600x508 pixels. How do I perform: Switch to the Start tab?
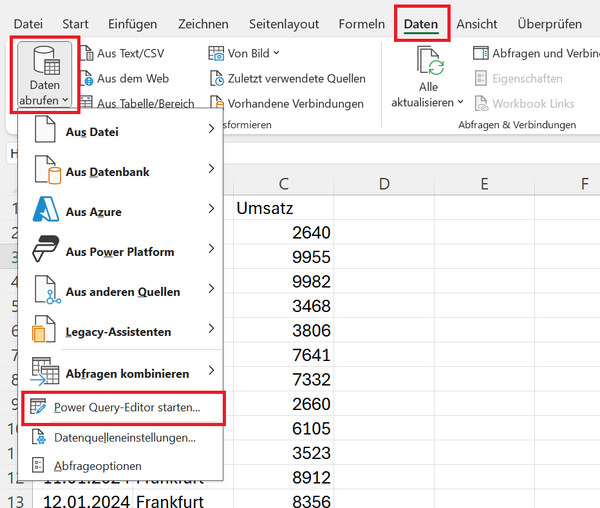click(x=75, y=24)
